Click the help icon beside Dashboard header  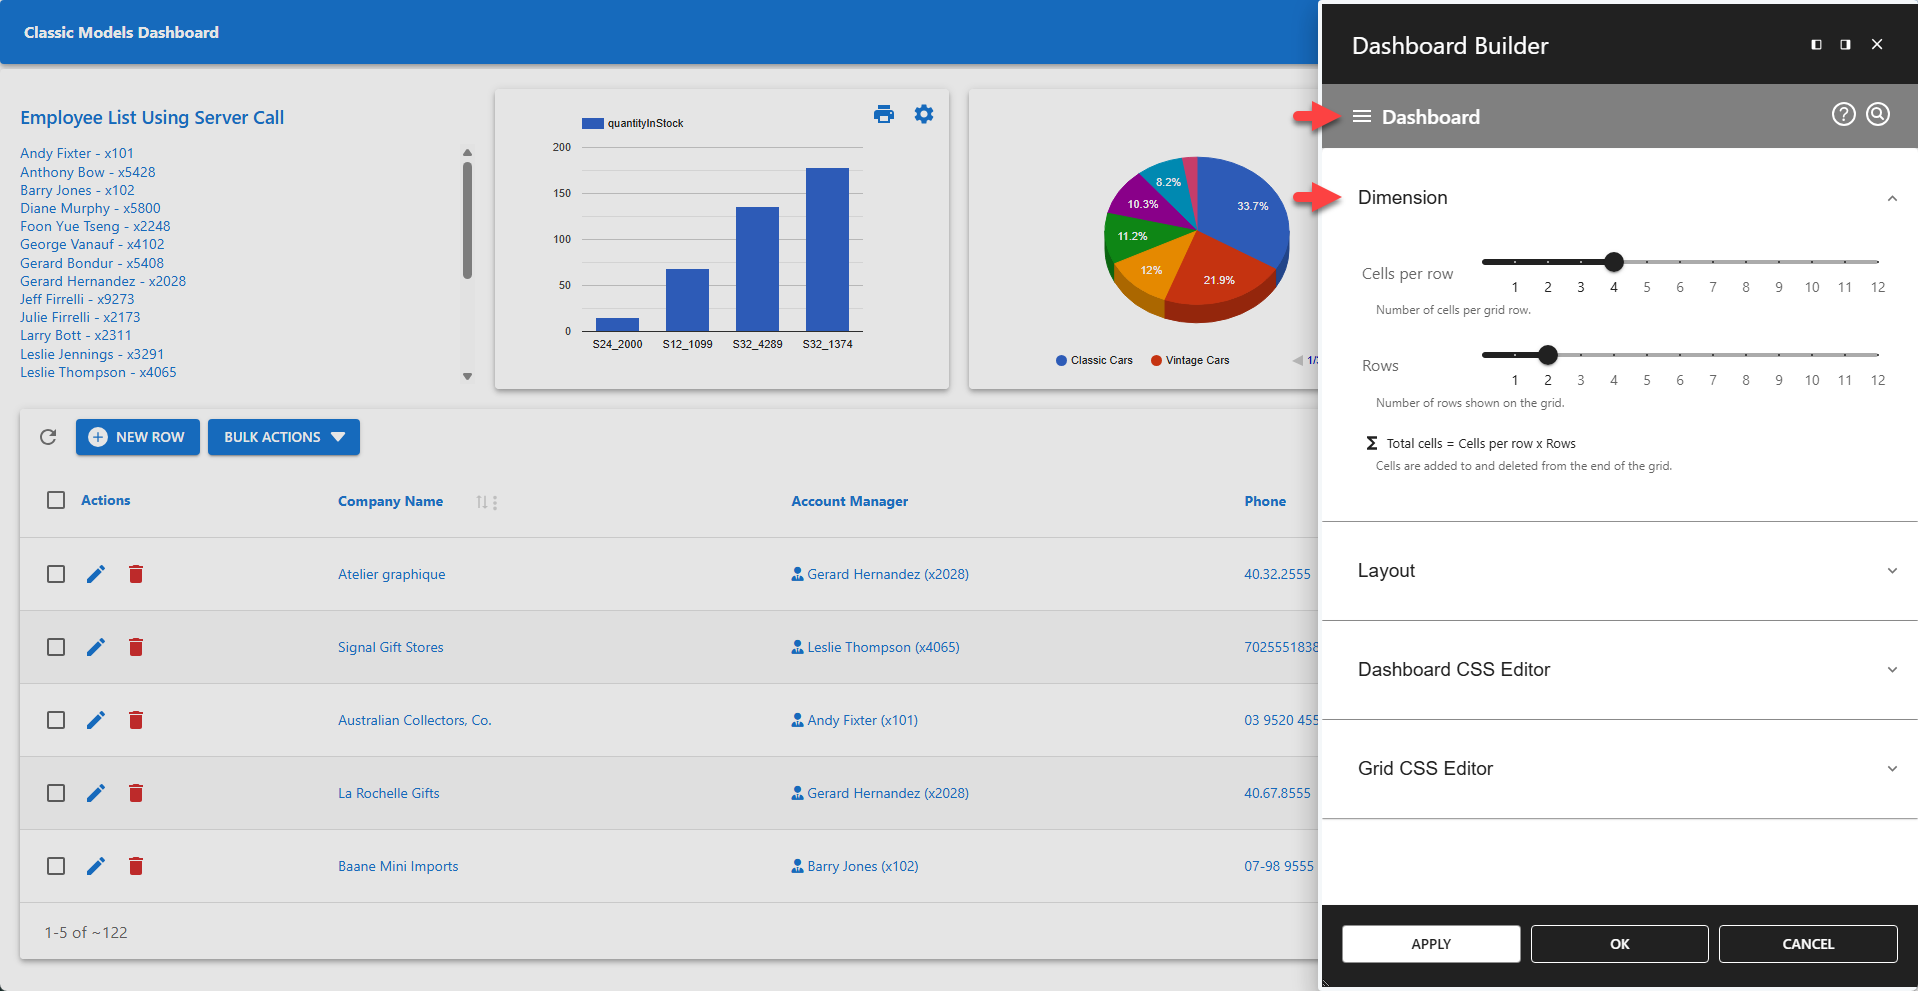tap(1843, 114)
